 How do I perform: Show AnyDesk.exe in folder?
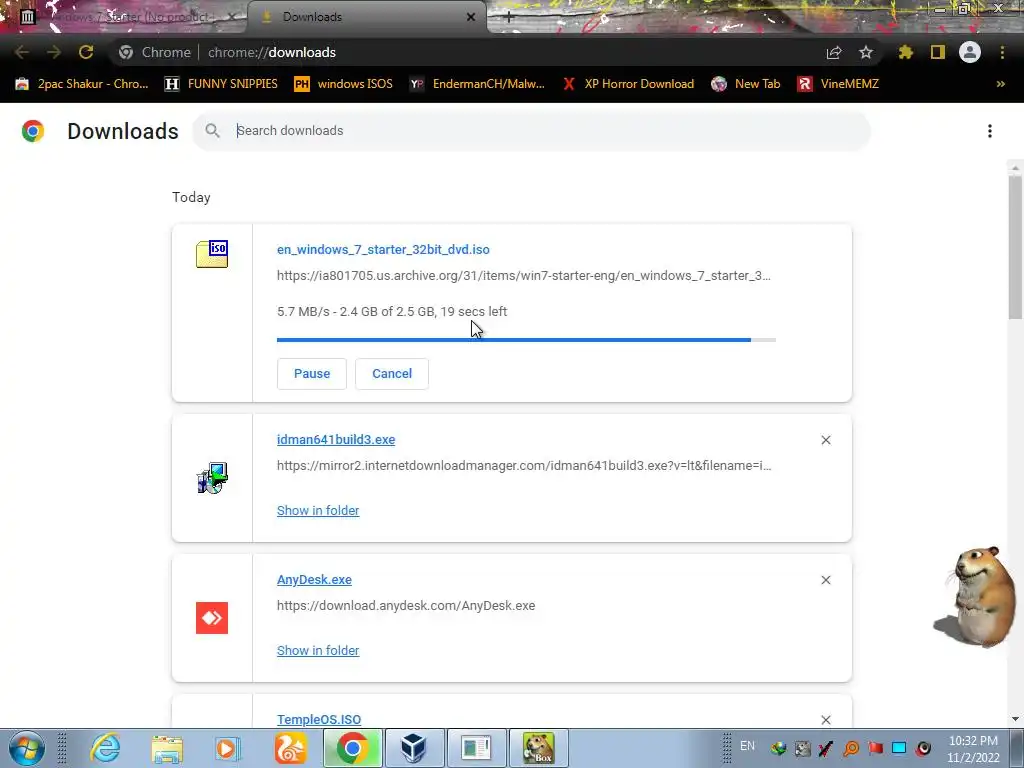click(x=318, y=650)
